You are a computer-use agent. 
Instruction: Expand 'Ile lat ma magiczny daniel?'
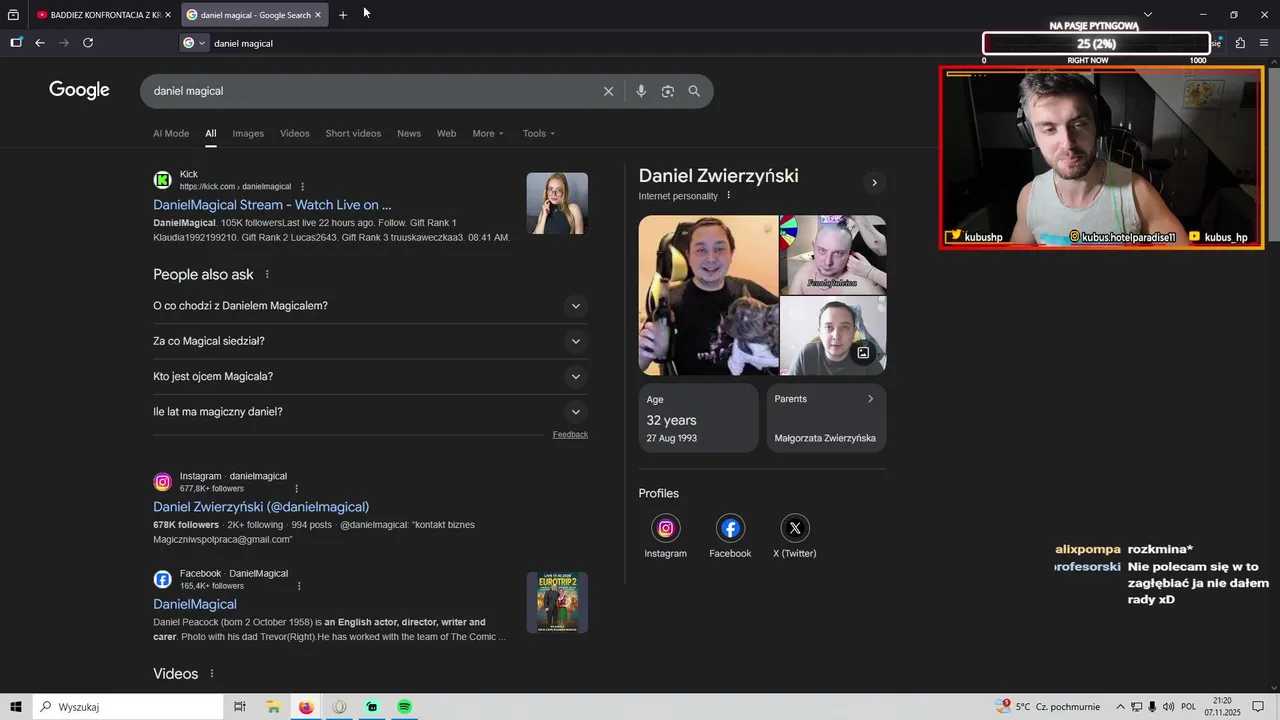click(x=370, y=412)
